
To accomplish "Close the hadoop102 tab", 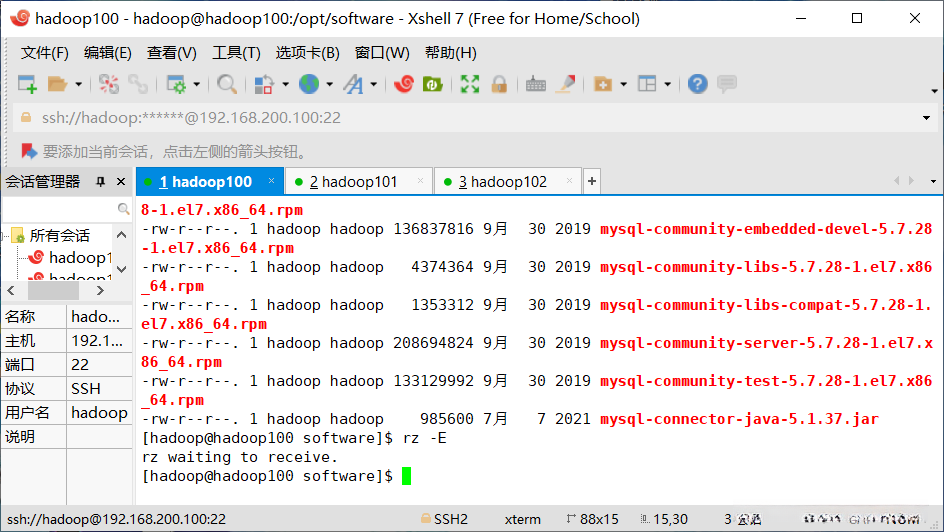I will click(569, 181).
